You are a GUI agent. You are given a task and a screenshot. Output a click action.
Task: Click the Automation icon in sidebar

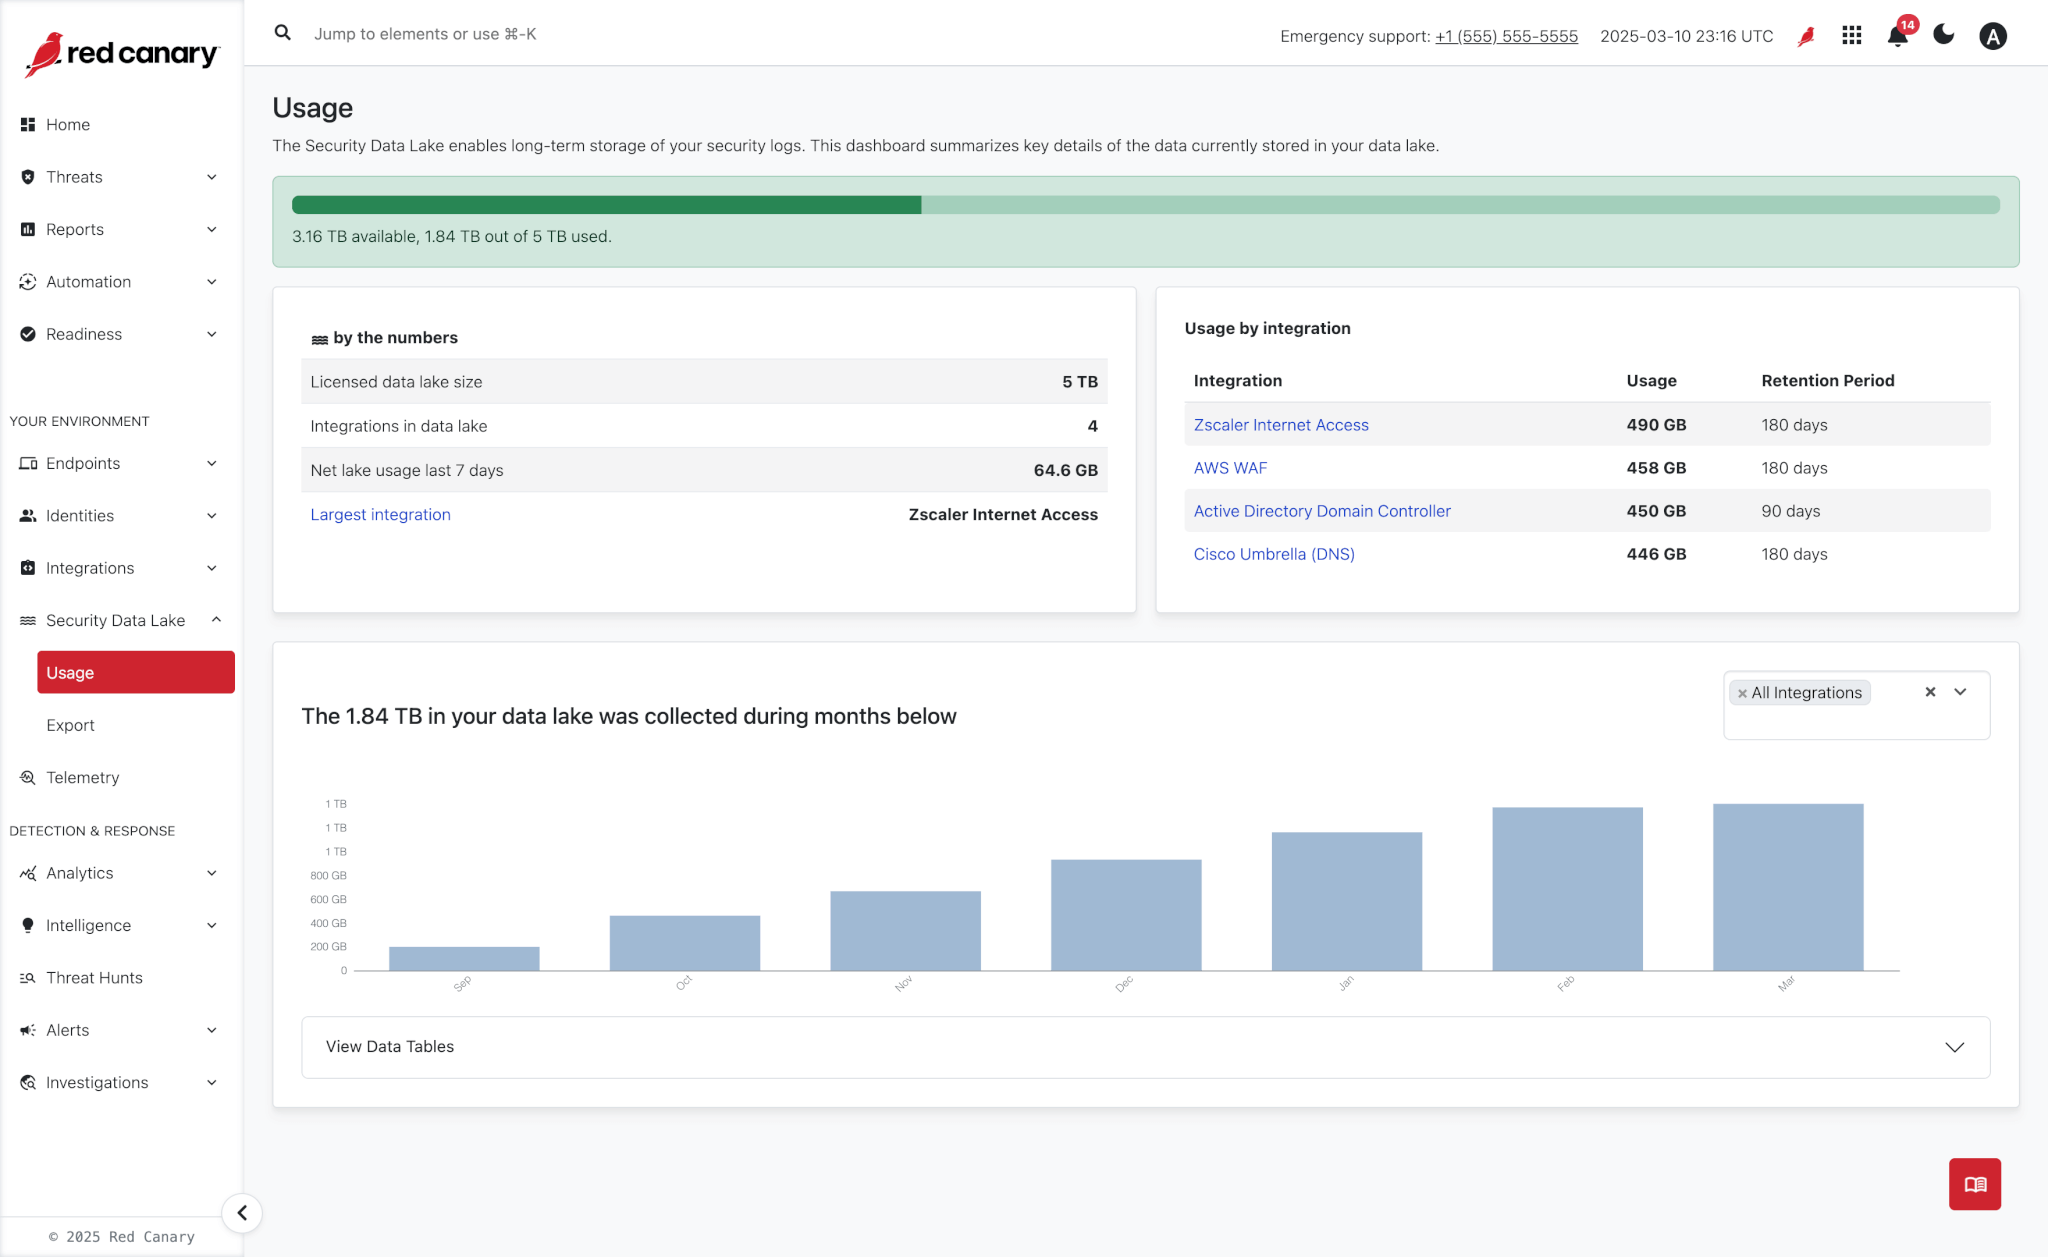pyautogui.click(x=28, y=282)
